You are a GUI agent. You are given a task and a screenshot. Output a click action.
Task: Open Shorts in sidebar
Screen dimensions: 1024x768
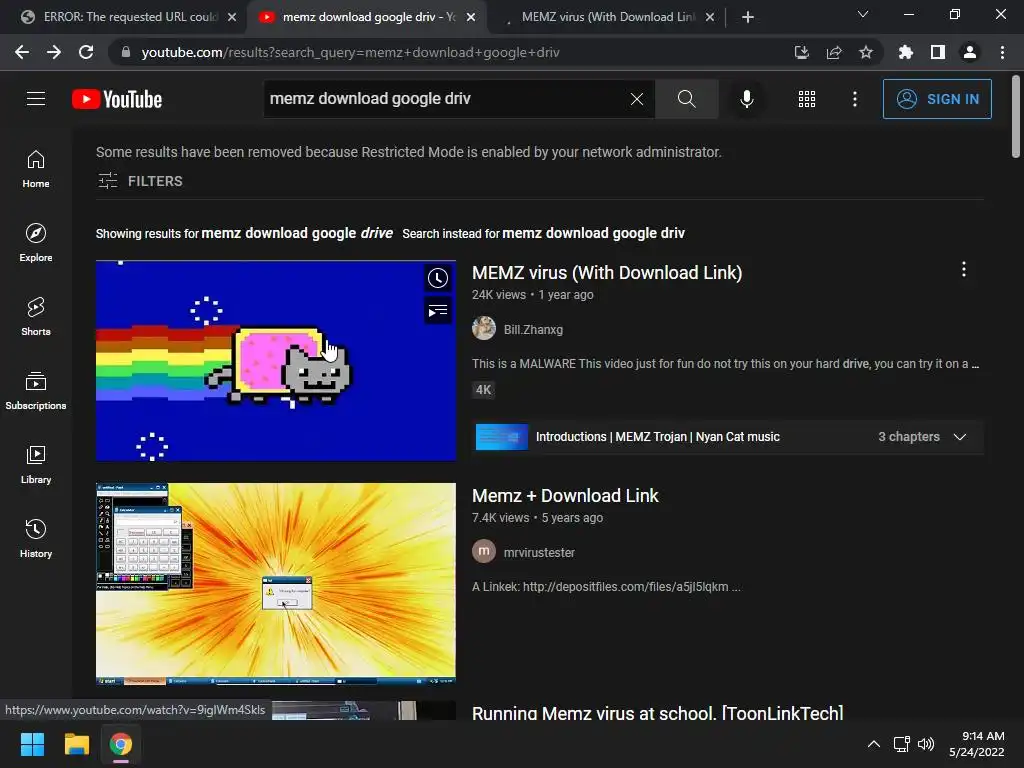[x=36, y=317]
